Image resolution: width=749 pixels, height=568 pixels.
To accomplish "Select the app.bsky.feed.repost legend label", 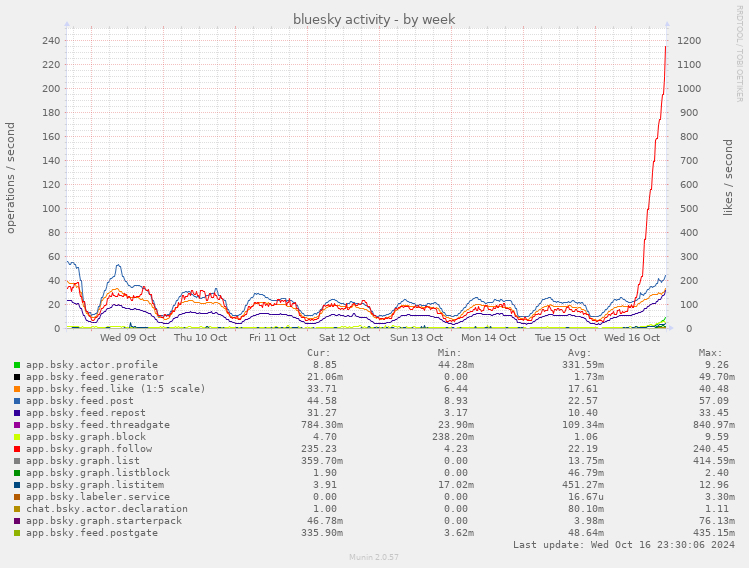I will click(x=86, y=413).
